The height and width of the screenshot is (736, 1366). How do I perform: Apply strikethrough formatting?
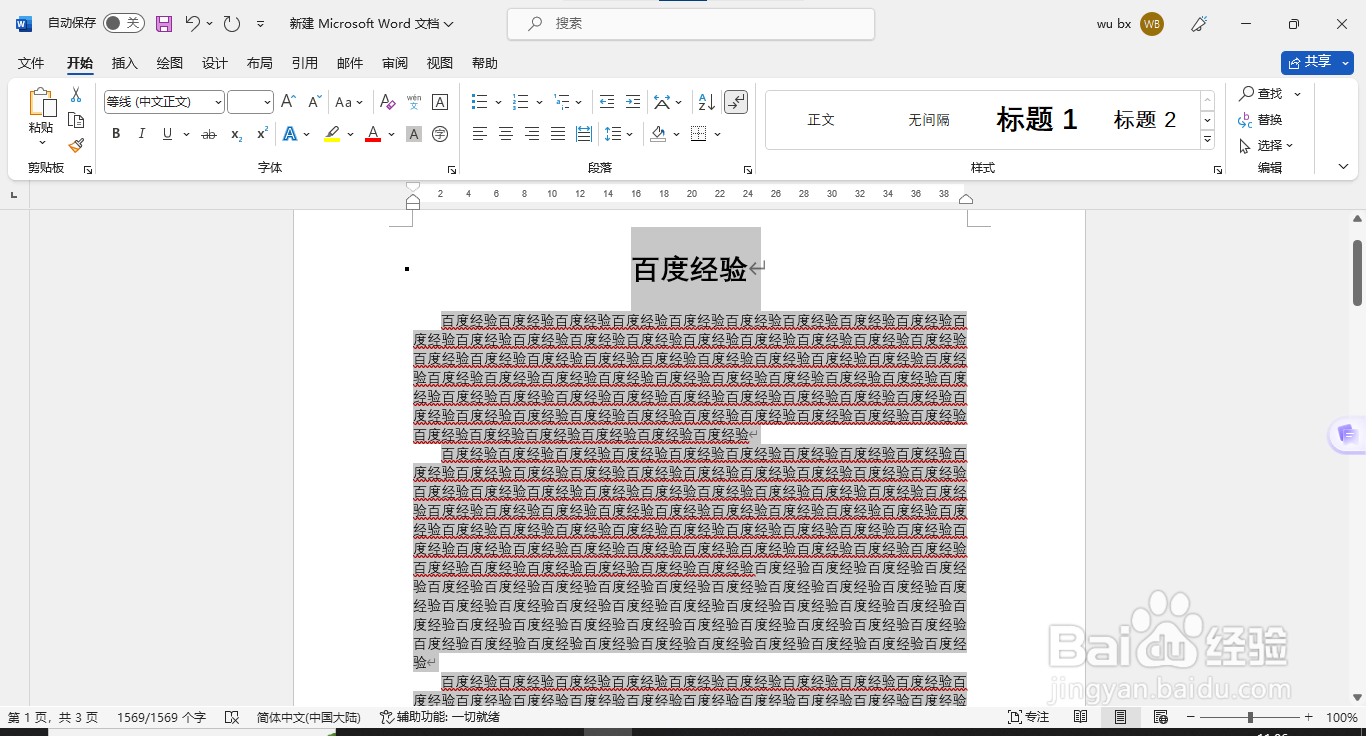pyautogui.click(x=208, y=134)
